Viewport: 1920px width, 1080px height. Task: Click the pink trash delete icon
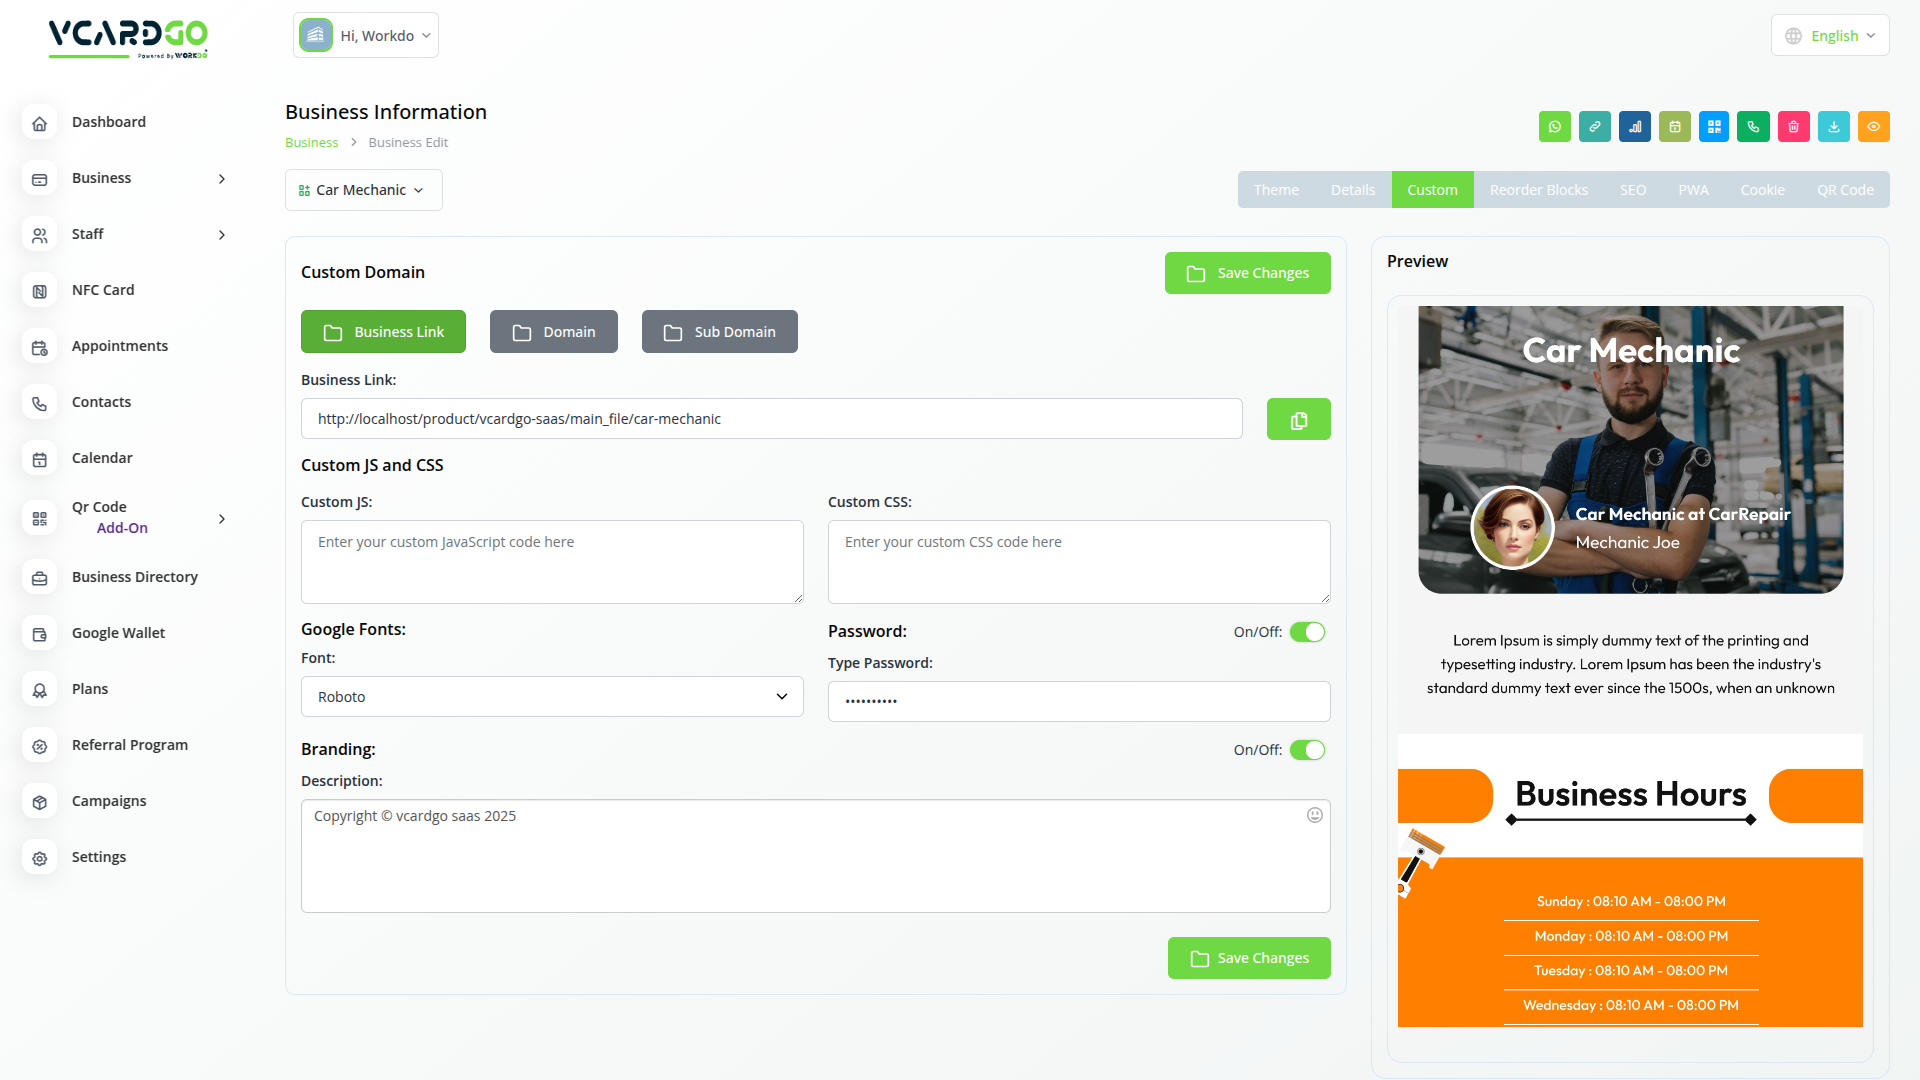(1793, 127)
